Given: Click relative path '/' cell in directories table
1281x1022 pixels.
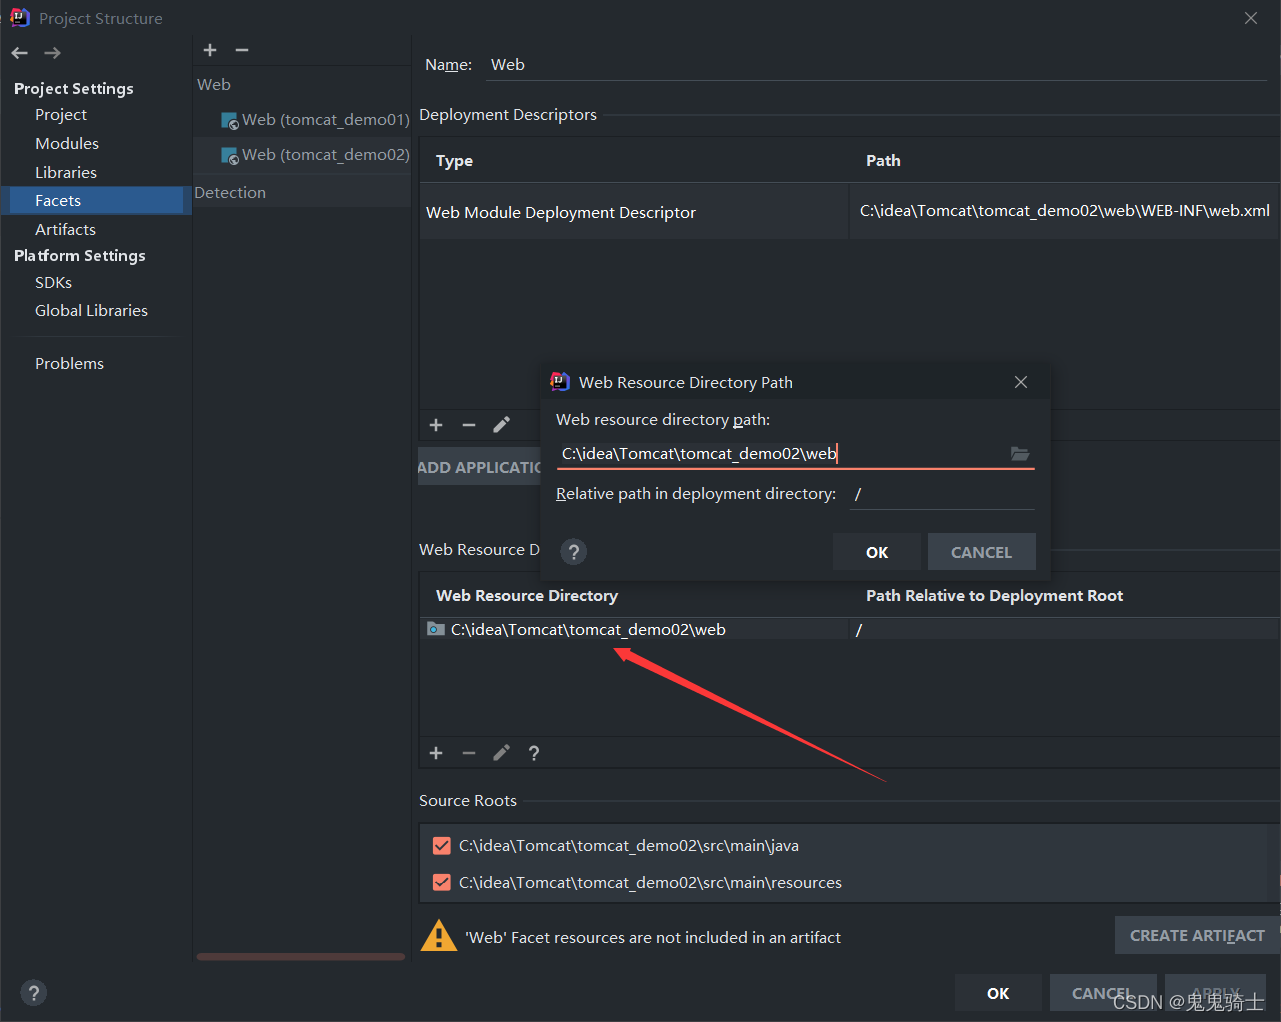Looking at the screenshot, I should coord(1064,630).
